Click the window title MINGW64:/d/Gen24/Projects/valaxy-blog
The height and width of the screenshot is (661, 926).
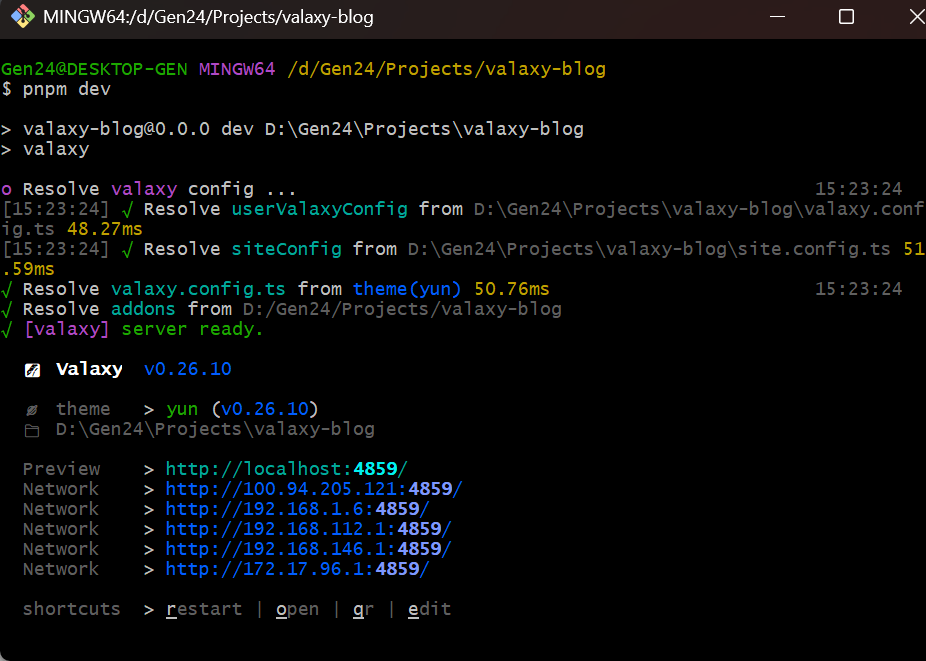click(x=208, y=17)
